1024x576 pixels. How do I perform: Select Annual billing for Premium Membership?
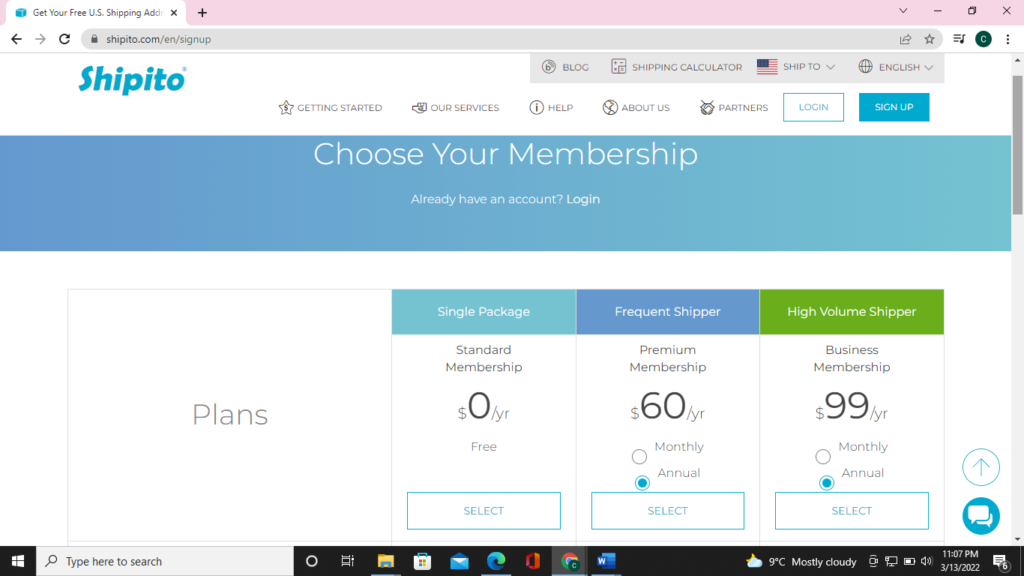[x=642, y=483]
